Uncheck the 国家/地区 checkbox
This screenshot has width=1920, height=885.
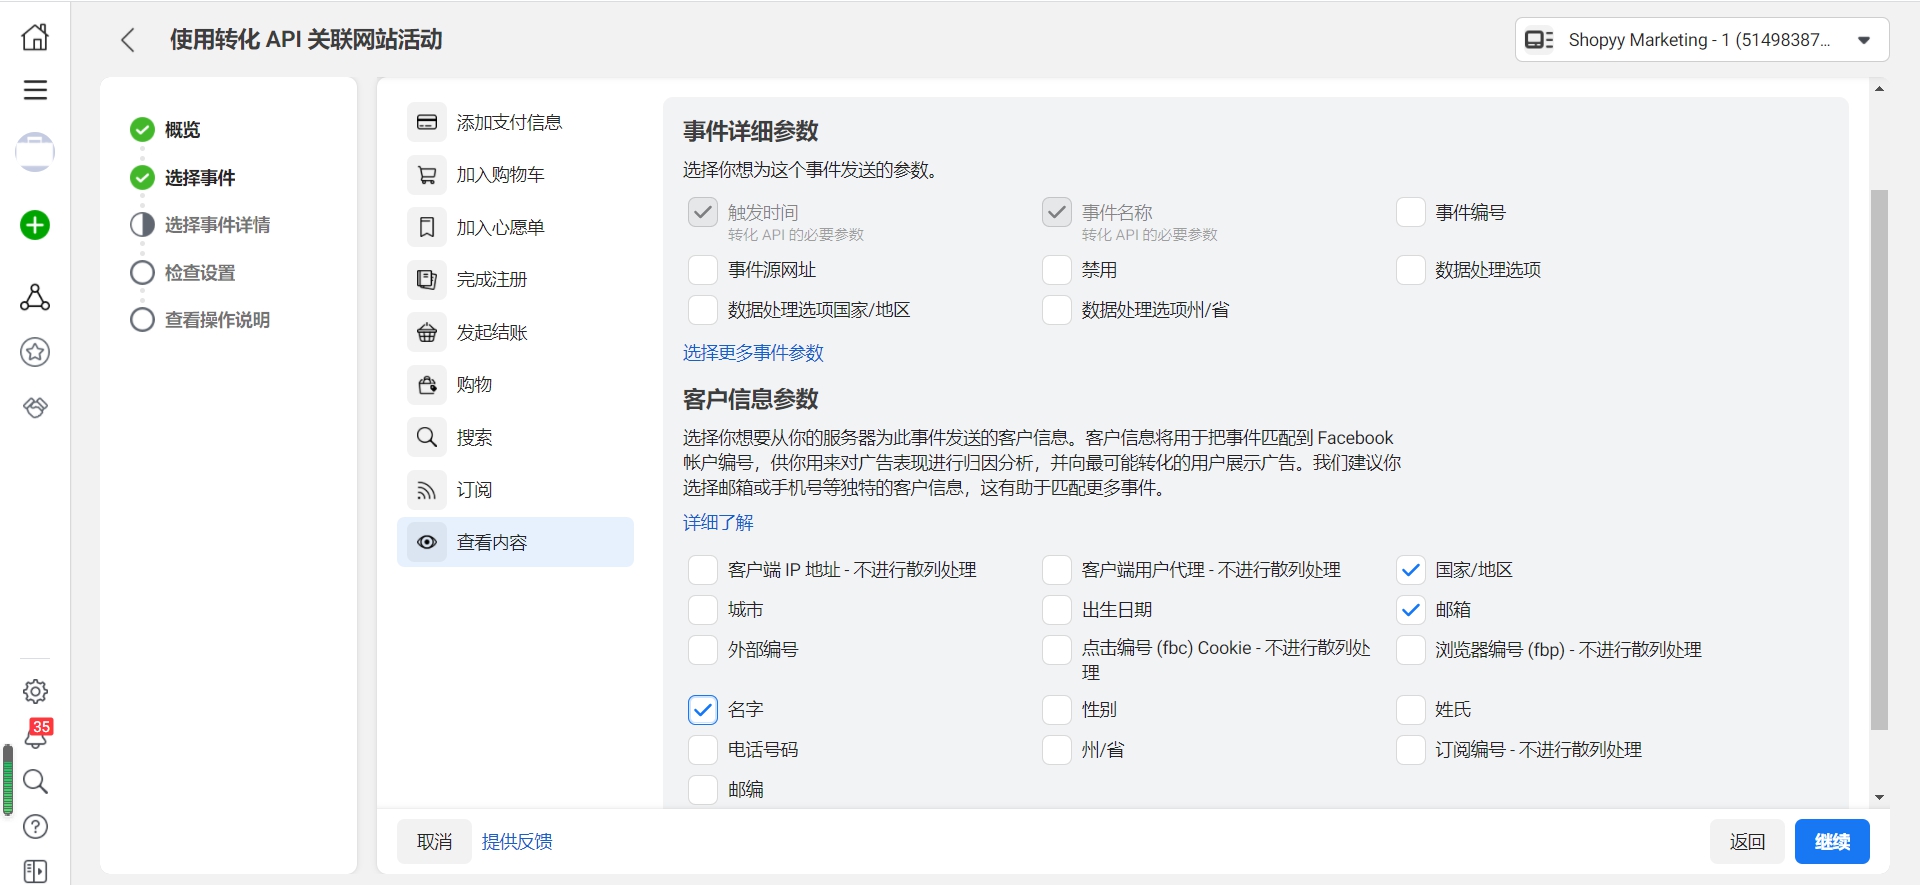(x=1410, y=570)
